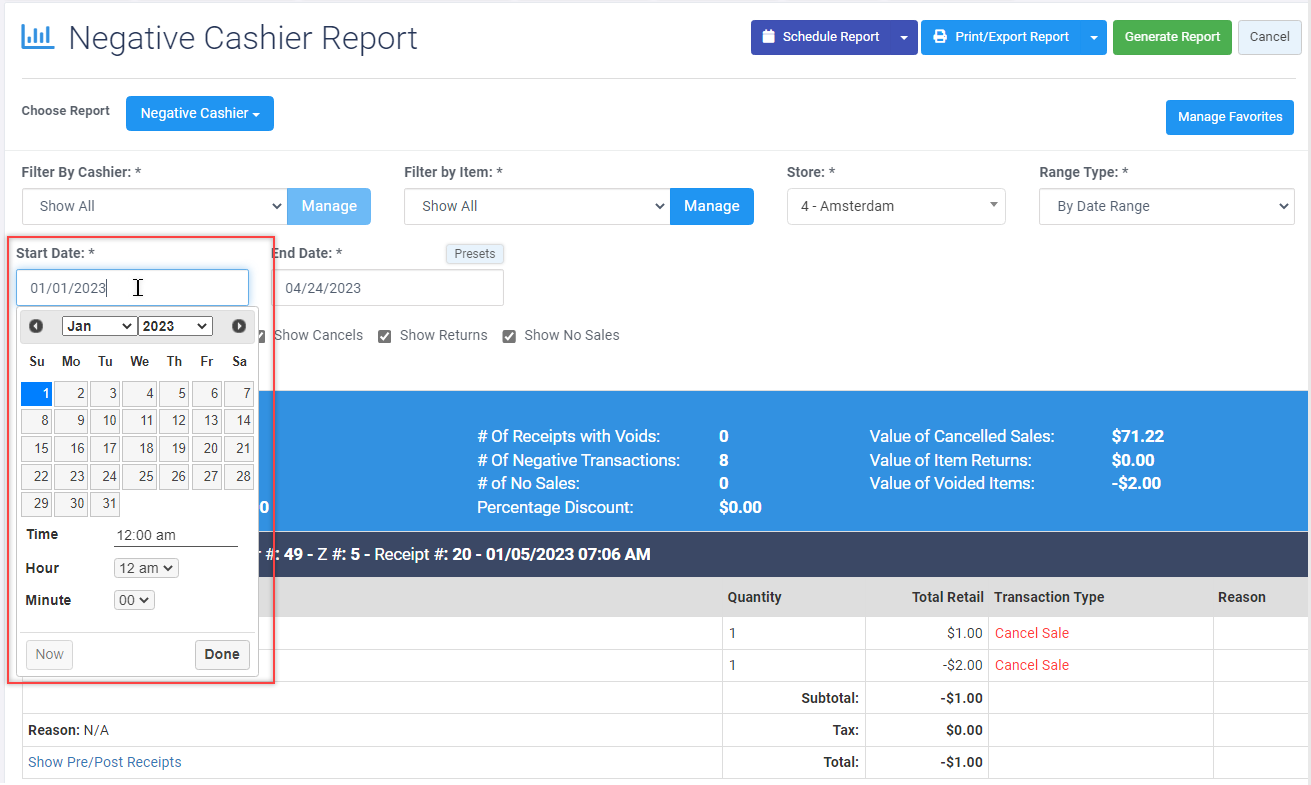This screenshot has height=785, width=1311.
Task: Disable the Show No Sales checkbox
Action: pos(509,336)
